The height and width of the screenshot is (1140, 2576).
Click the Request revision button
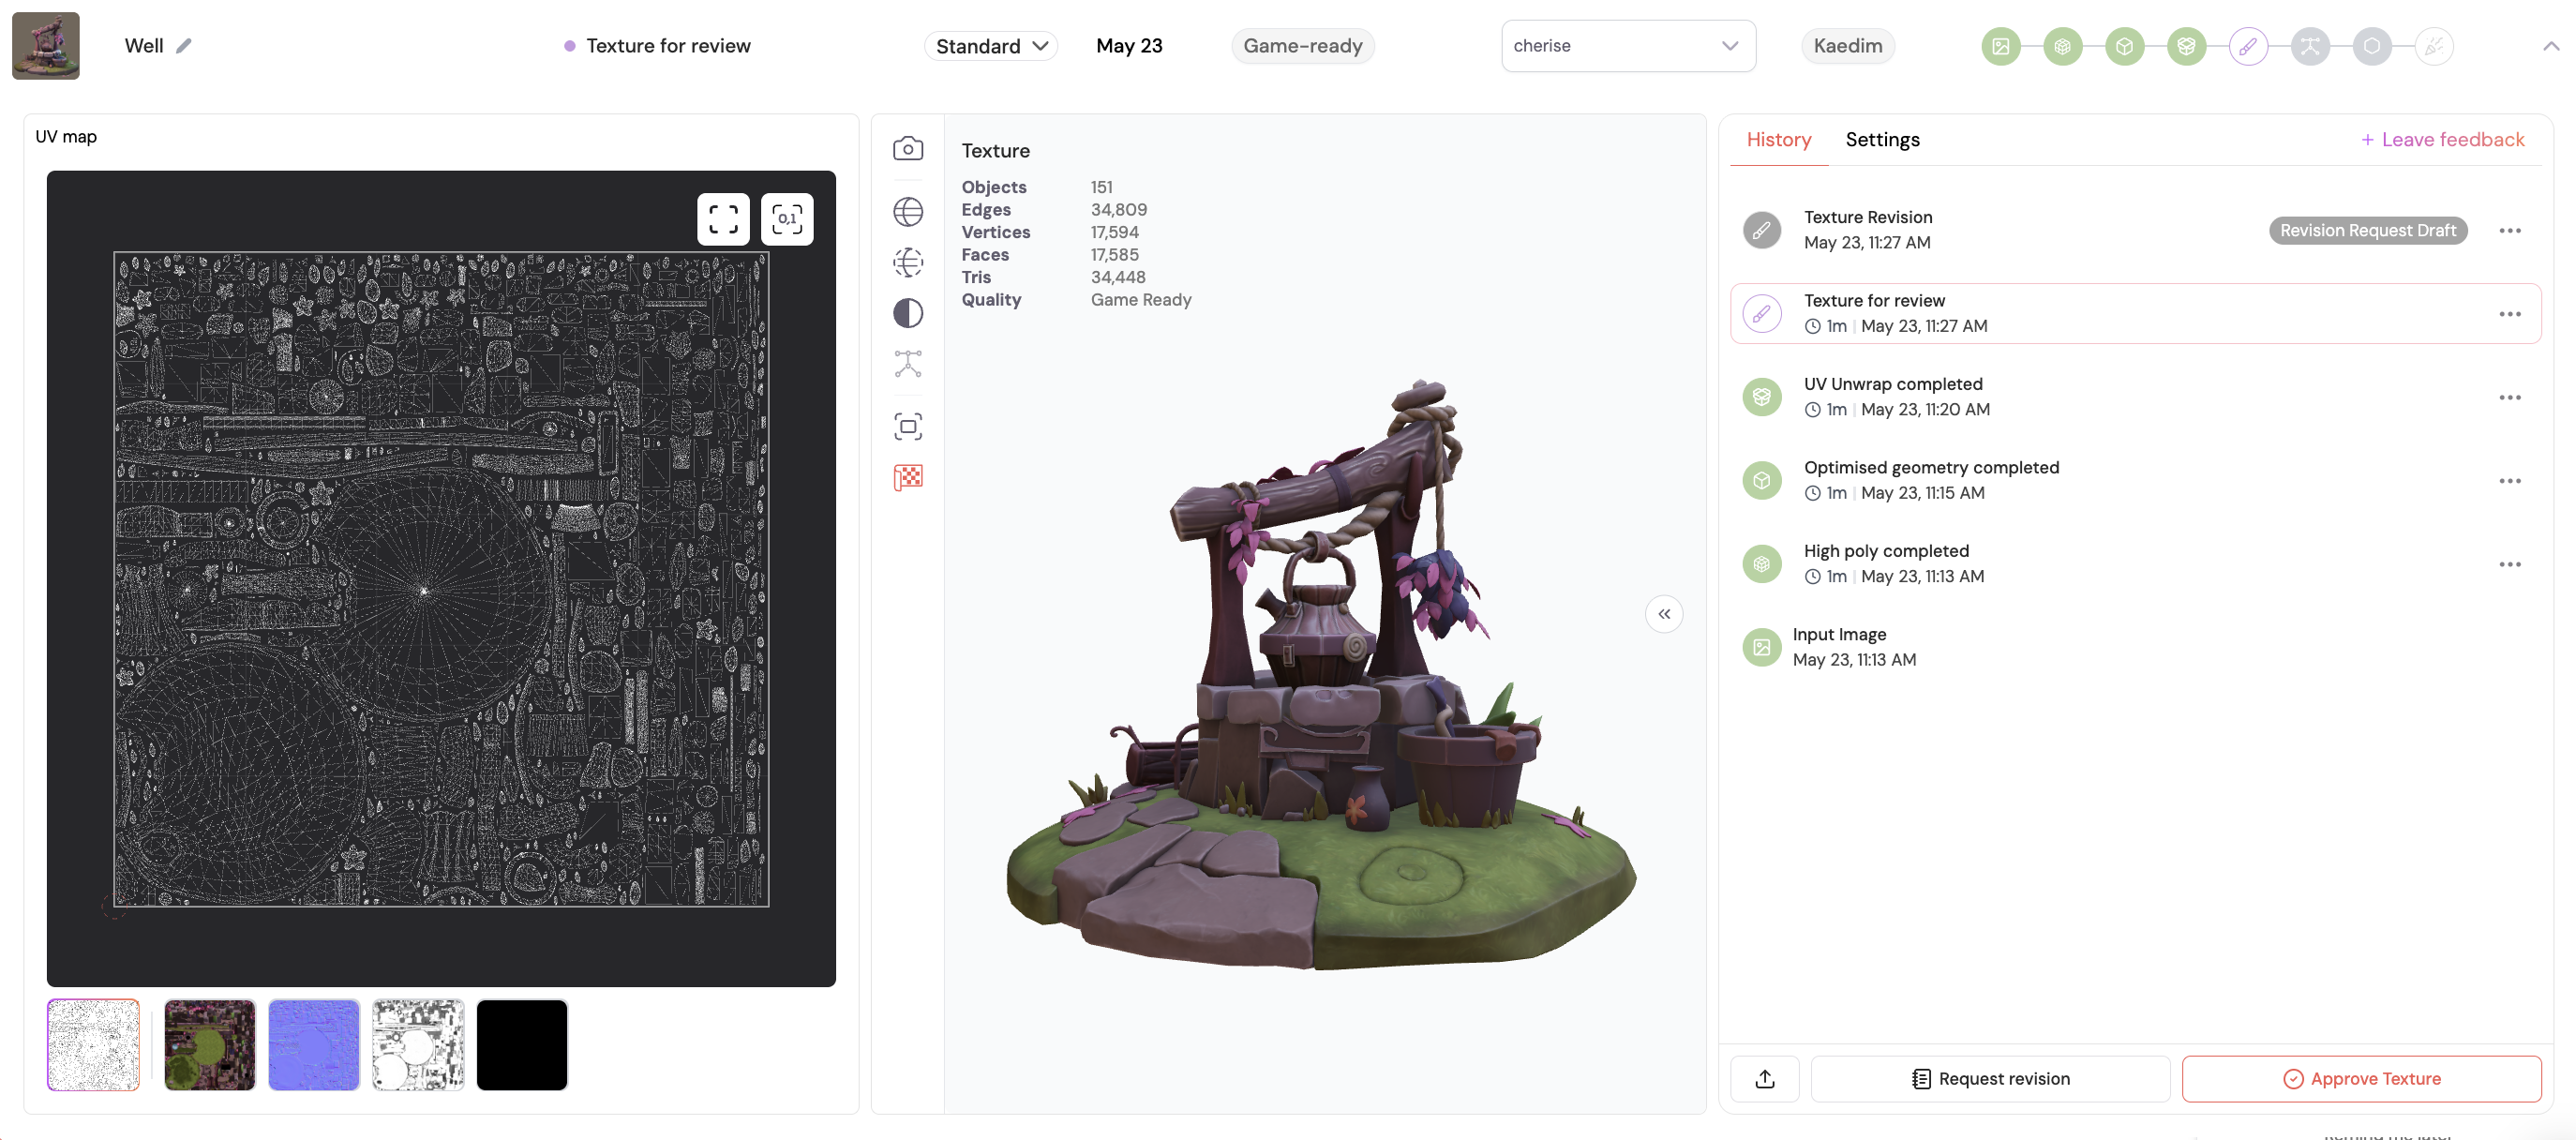click(1990, 1078)
